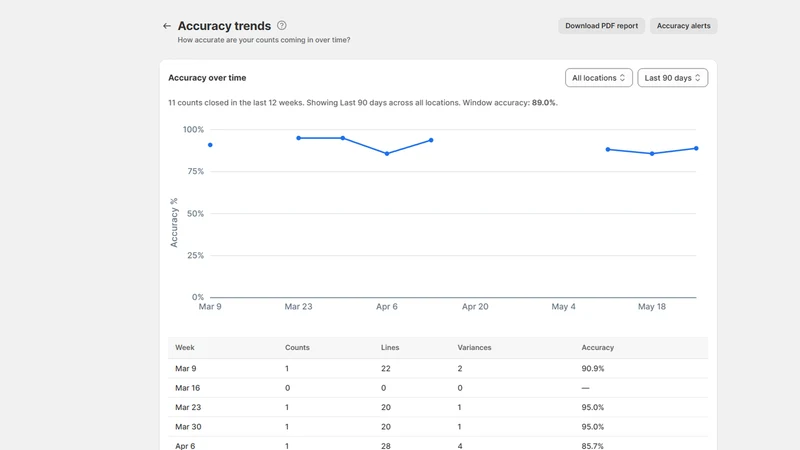Click the Accuracy column header

click(597, 347)
